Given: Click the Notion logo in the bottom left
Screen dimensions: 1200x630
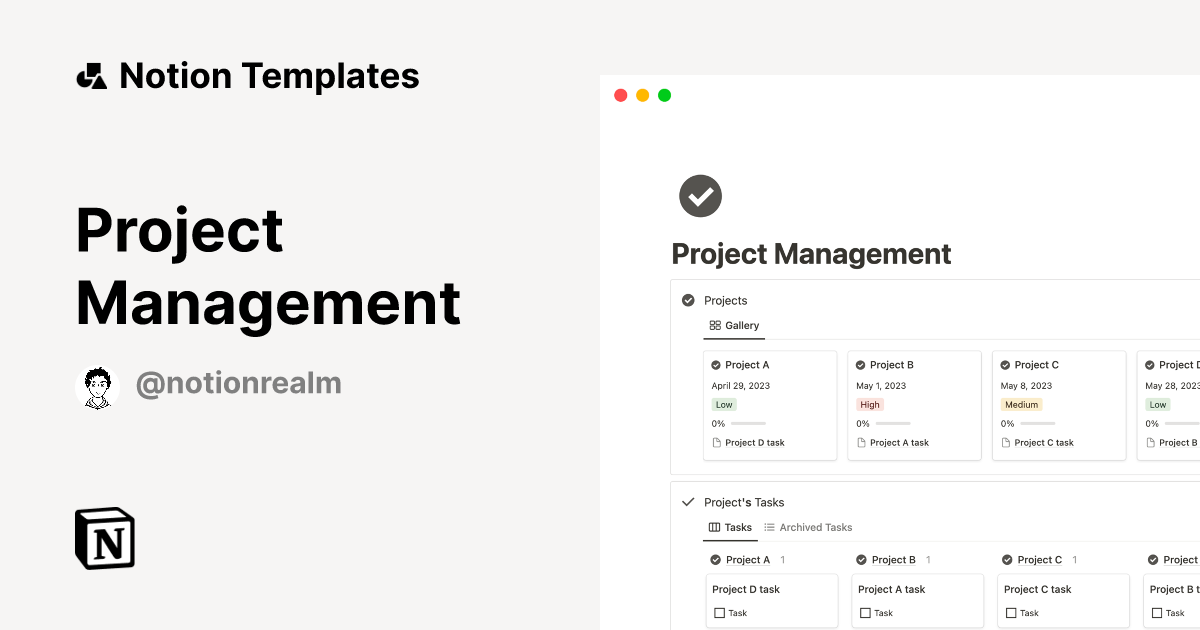Looking at the screenshot, I should click(x=104, y=538).
